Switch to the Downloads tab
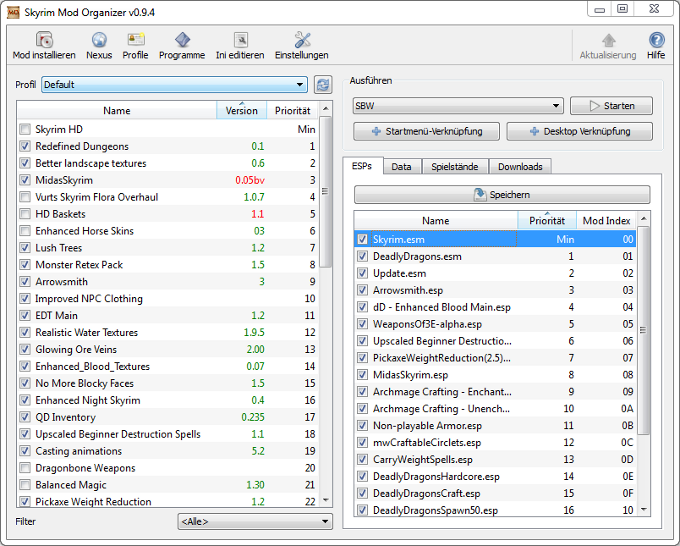This screenshot has width=680, height=546. click(x=520, y=167)
